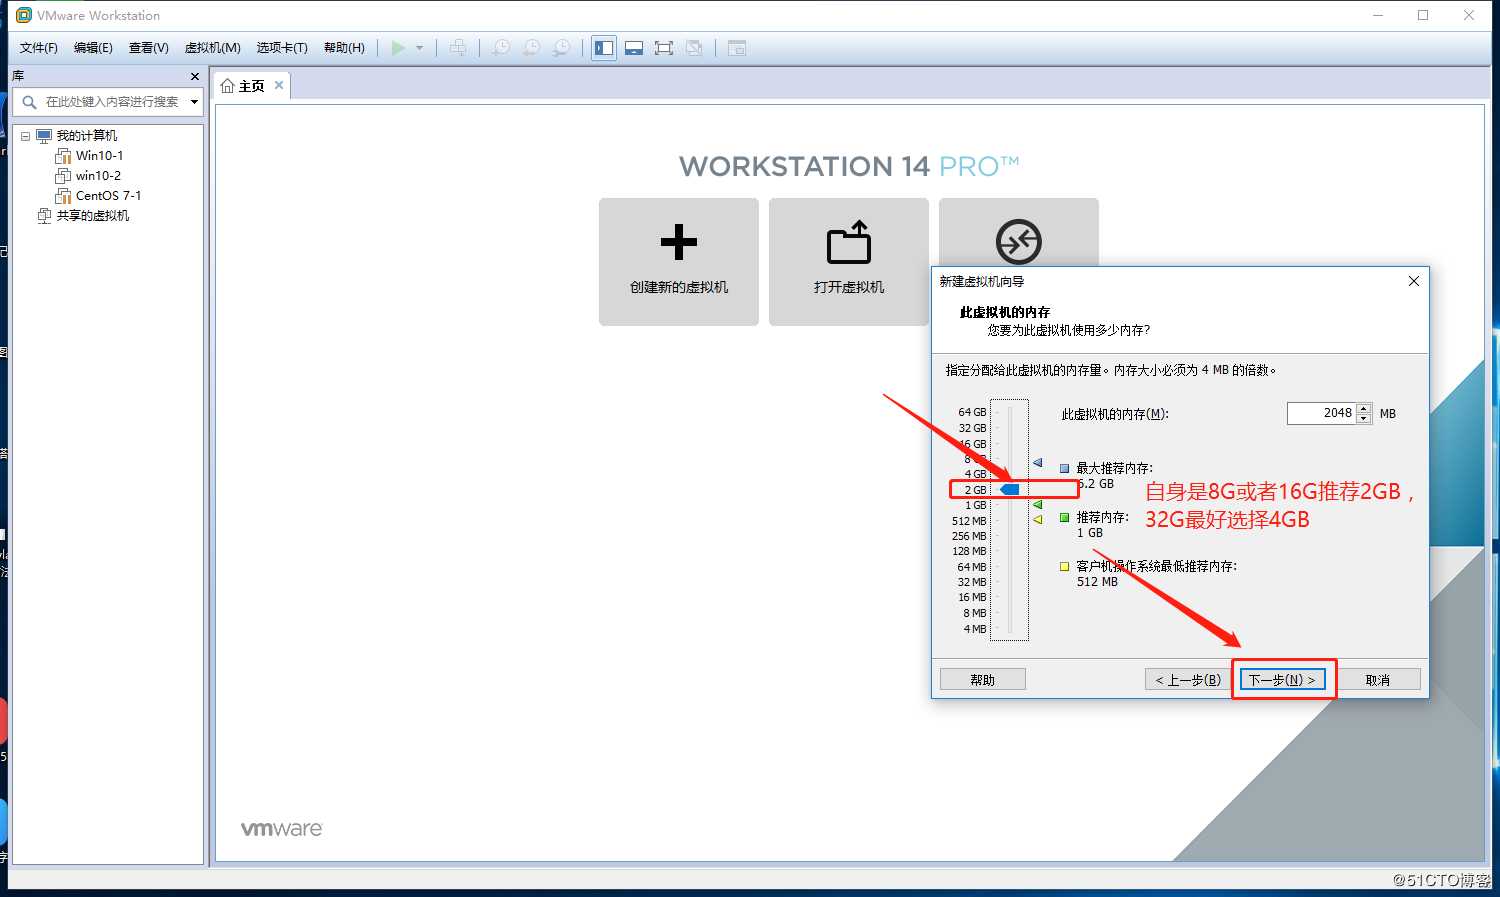Close the 主页 tab

279,85
